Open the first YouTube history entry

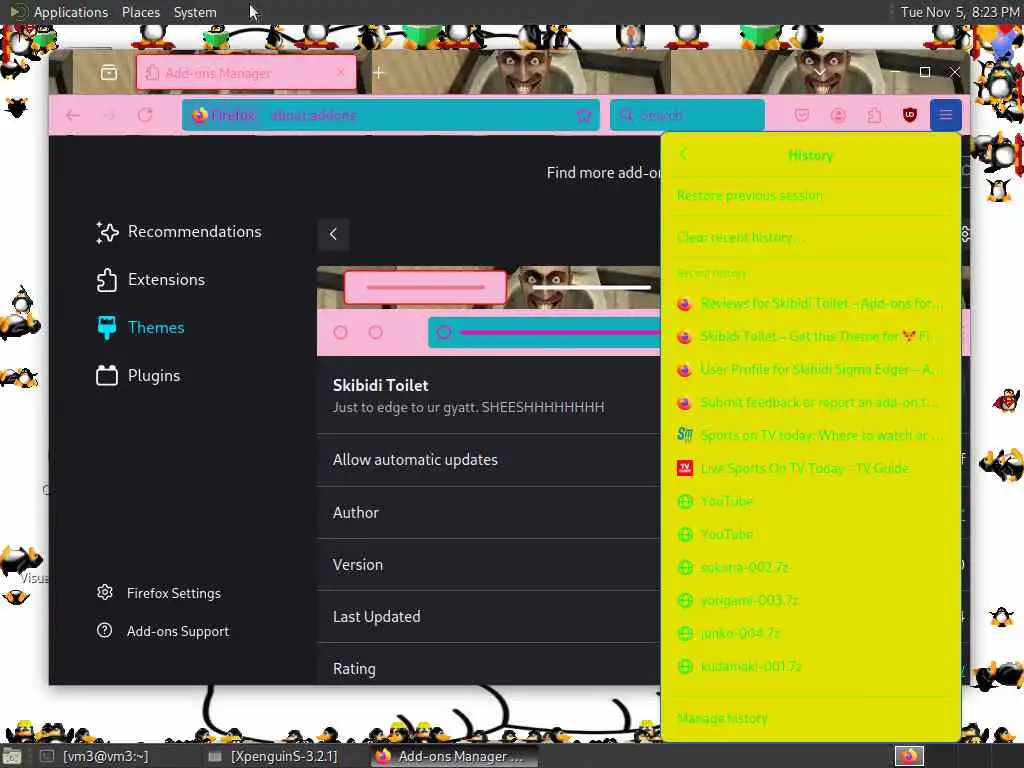pos(810,501)
